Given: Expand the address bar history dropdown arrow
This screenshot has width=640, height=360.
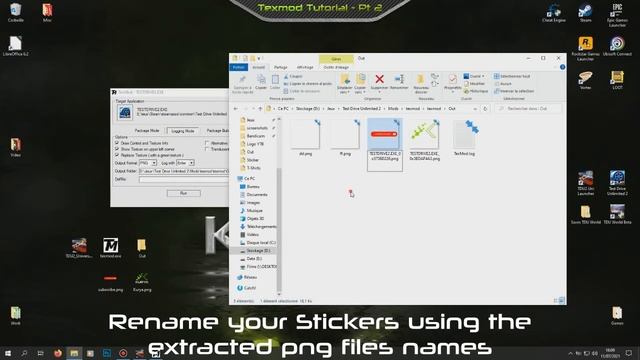Looking at the screenshot, I should click(475, 109).
